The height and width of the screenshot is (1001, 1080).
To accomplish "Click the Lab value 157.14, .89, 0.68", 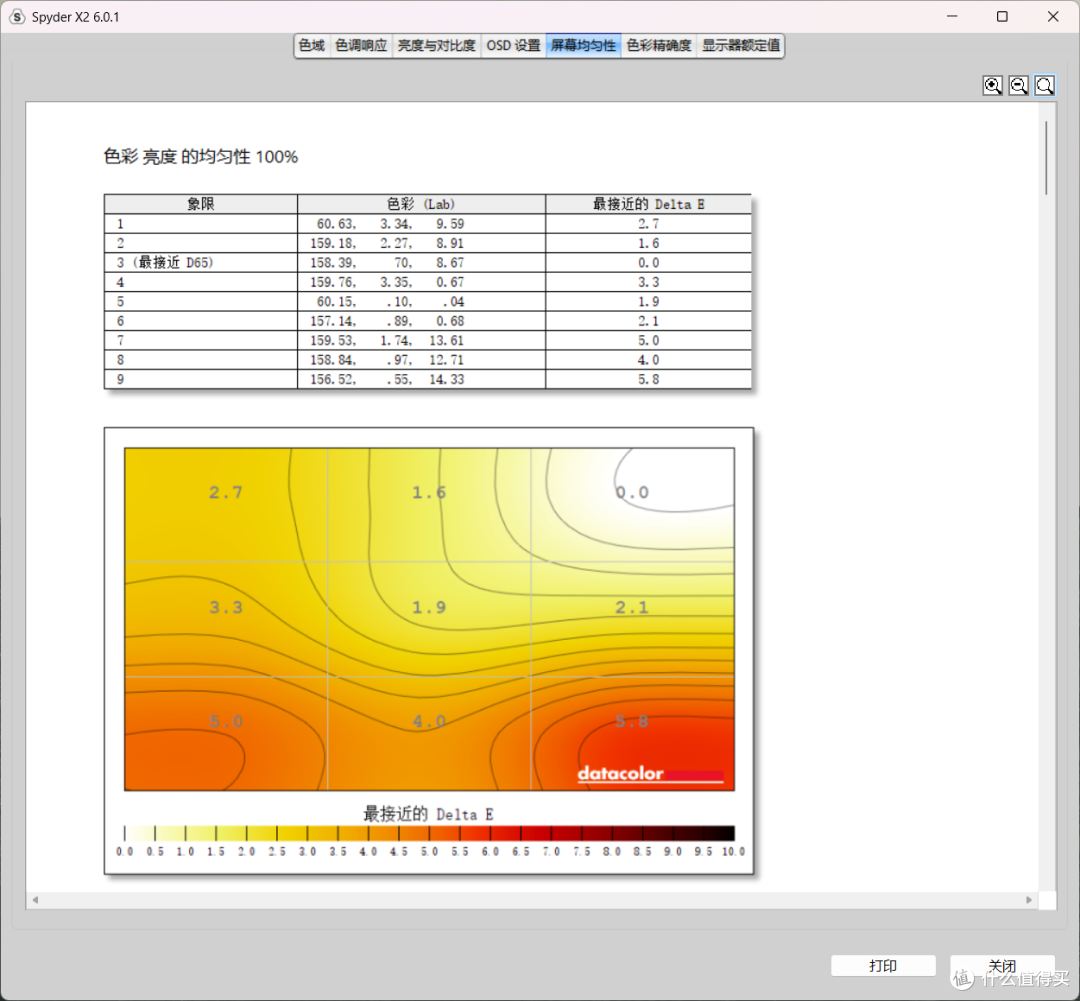I will 387,321.
